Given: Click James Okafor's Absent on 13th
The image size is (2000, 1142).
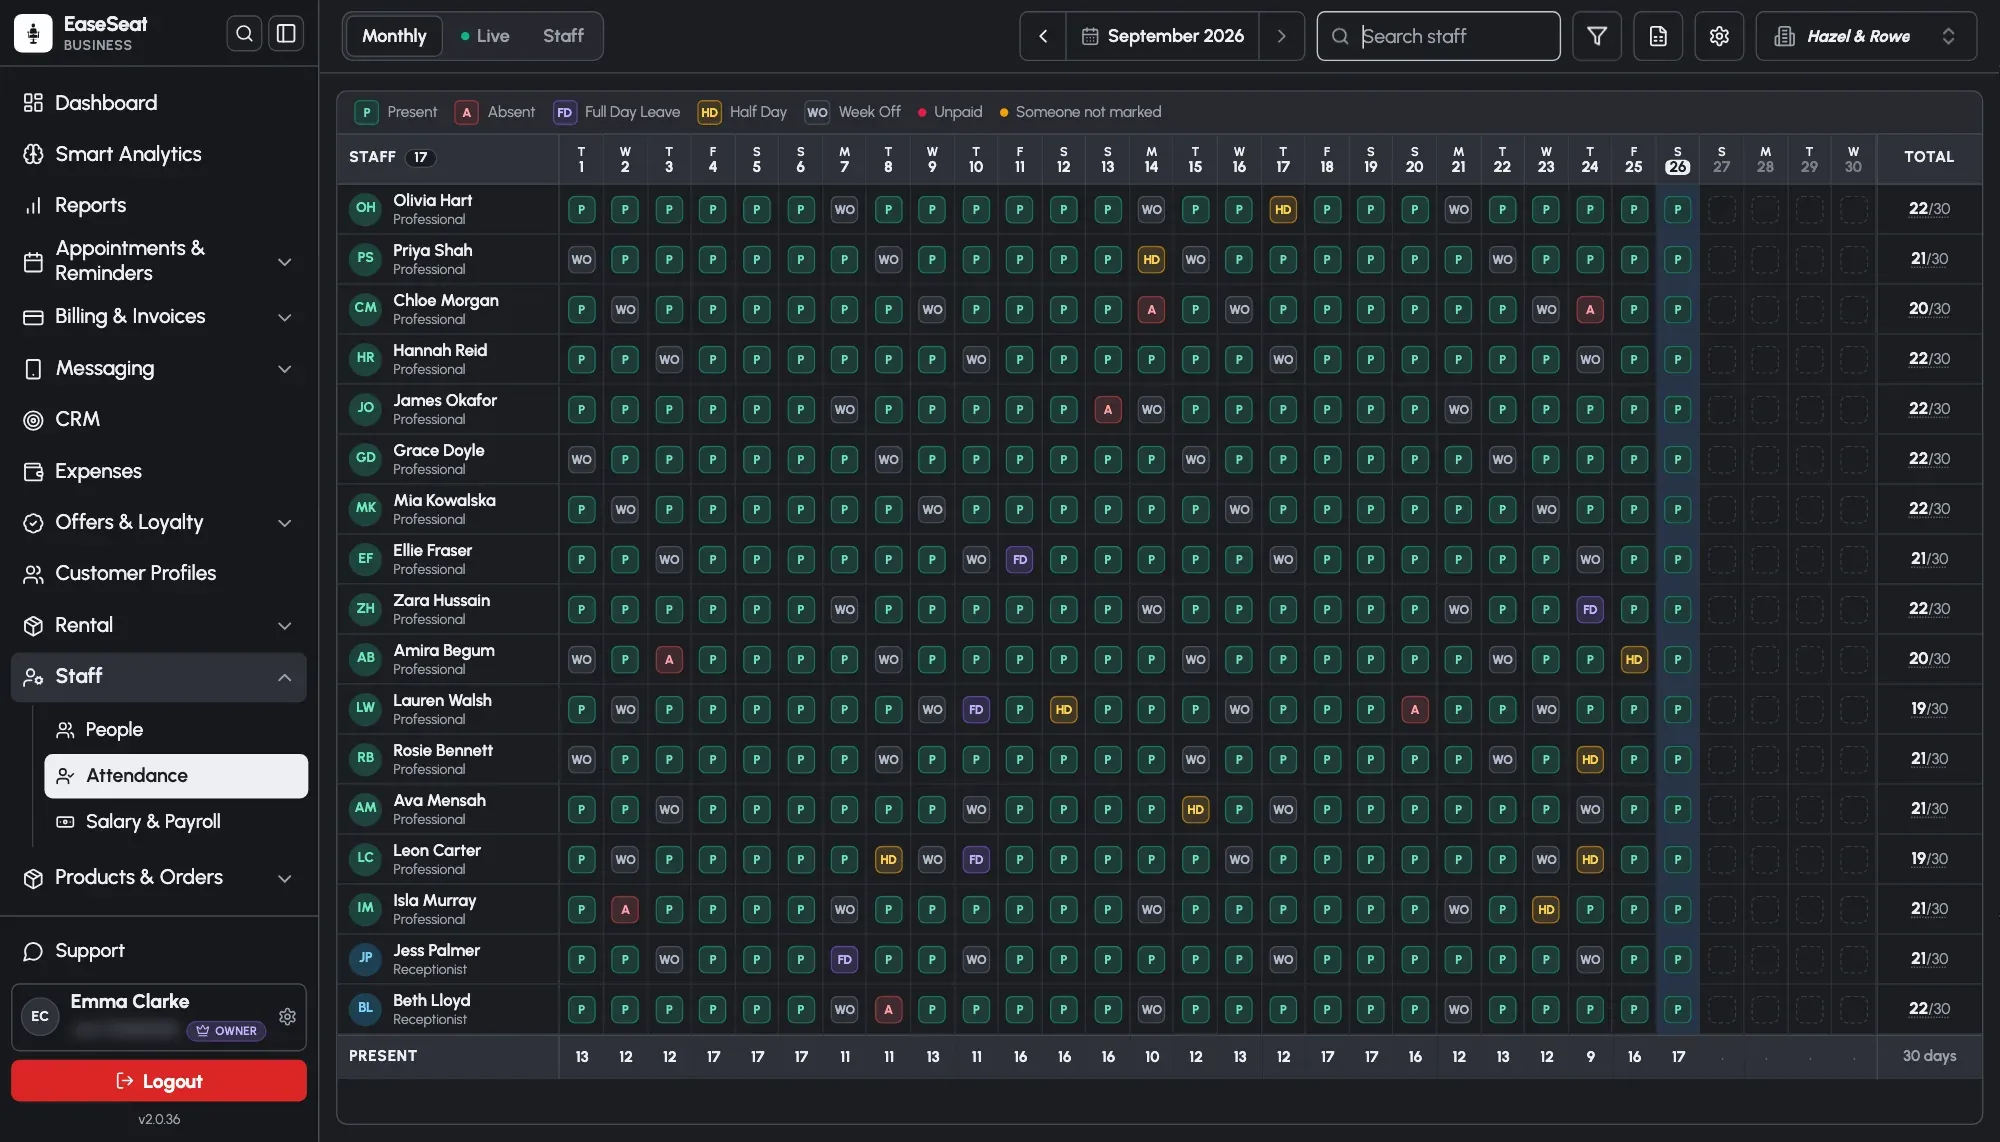Looking at the screenshot, I should coord(1107,409).
